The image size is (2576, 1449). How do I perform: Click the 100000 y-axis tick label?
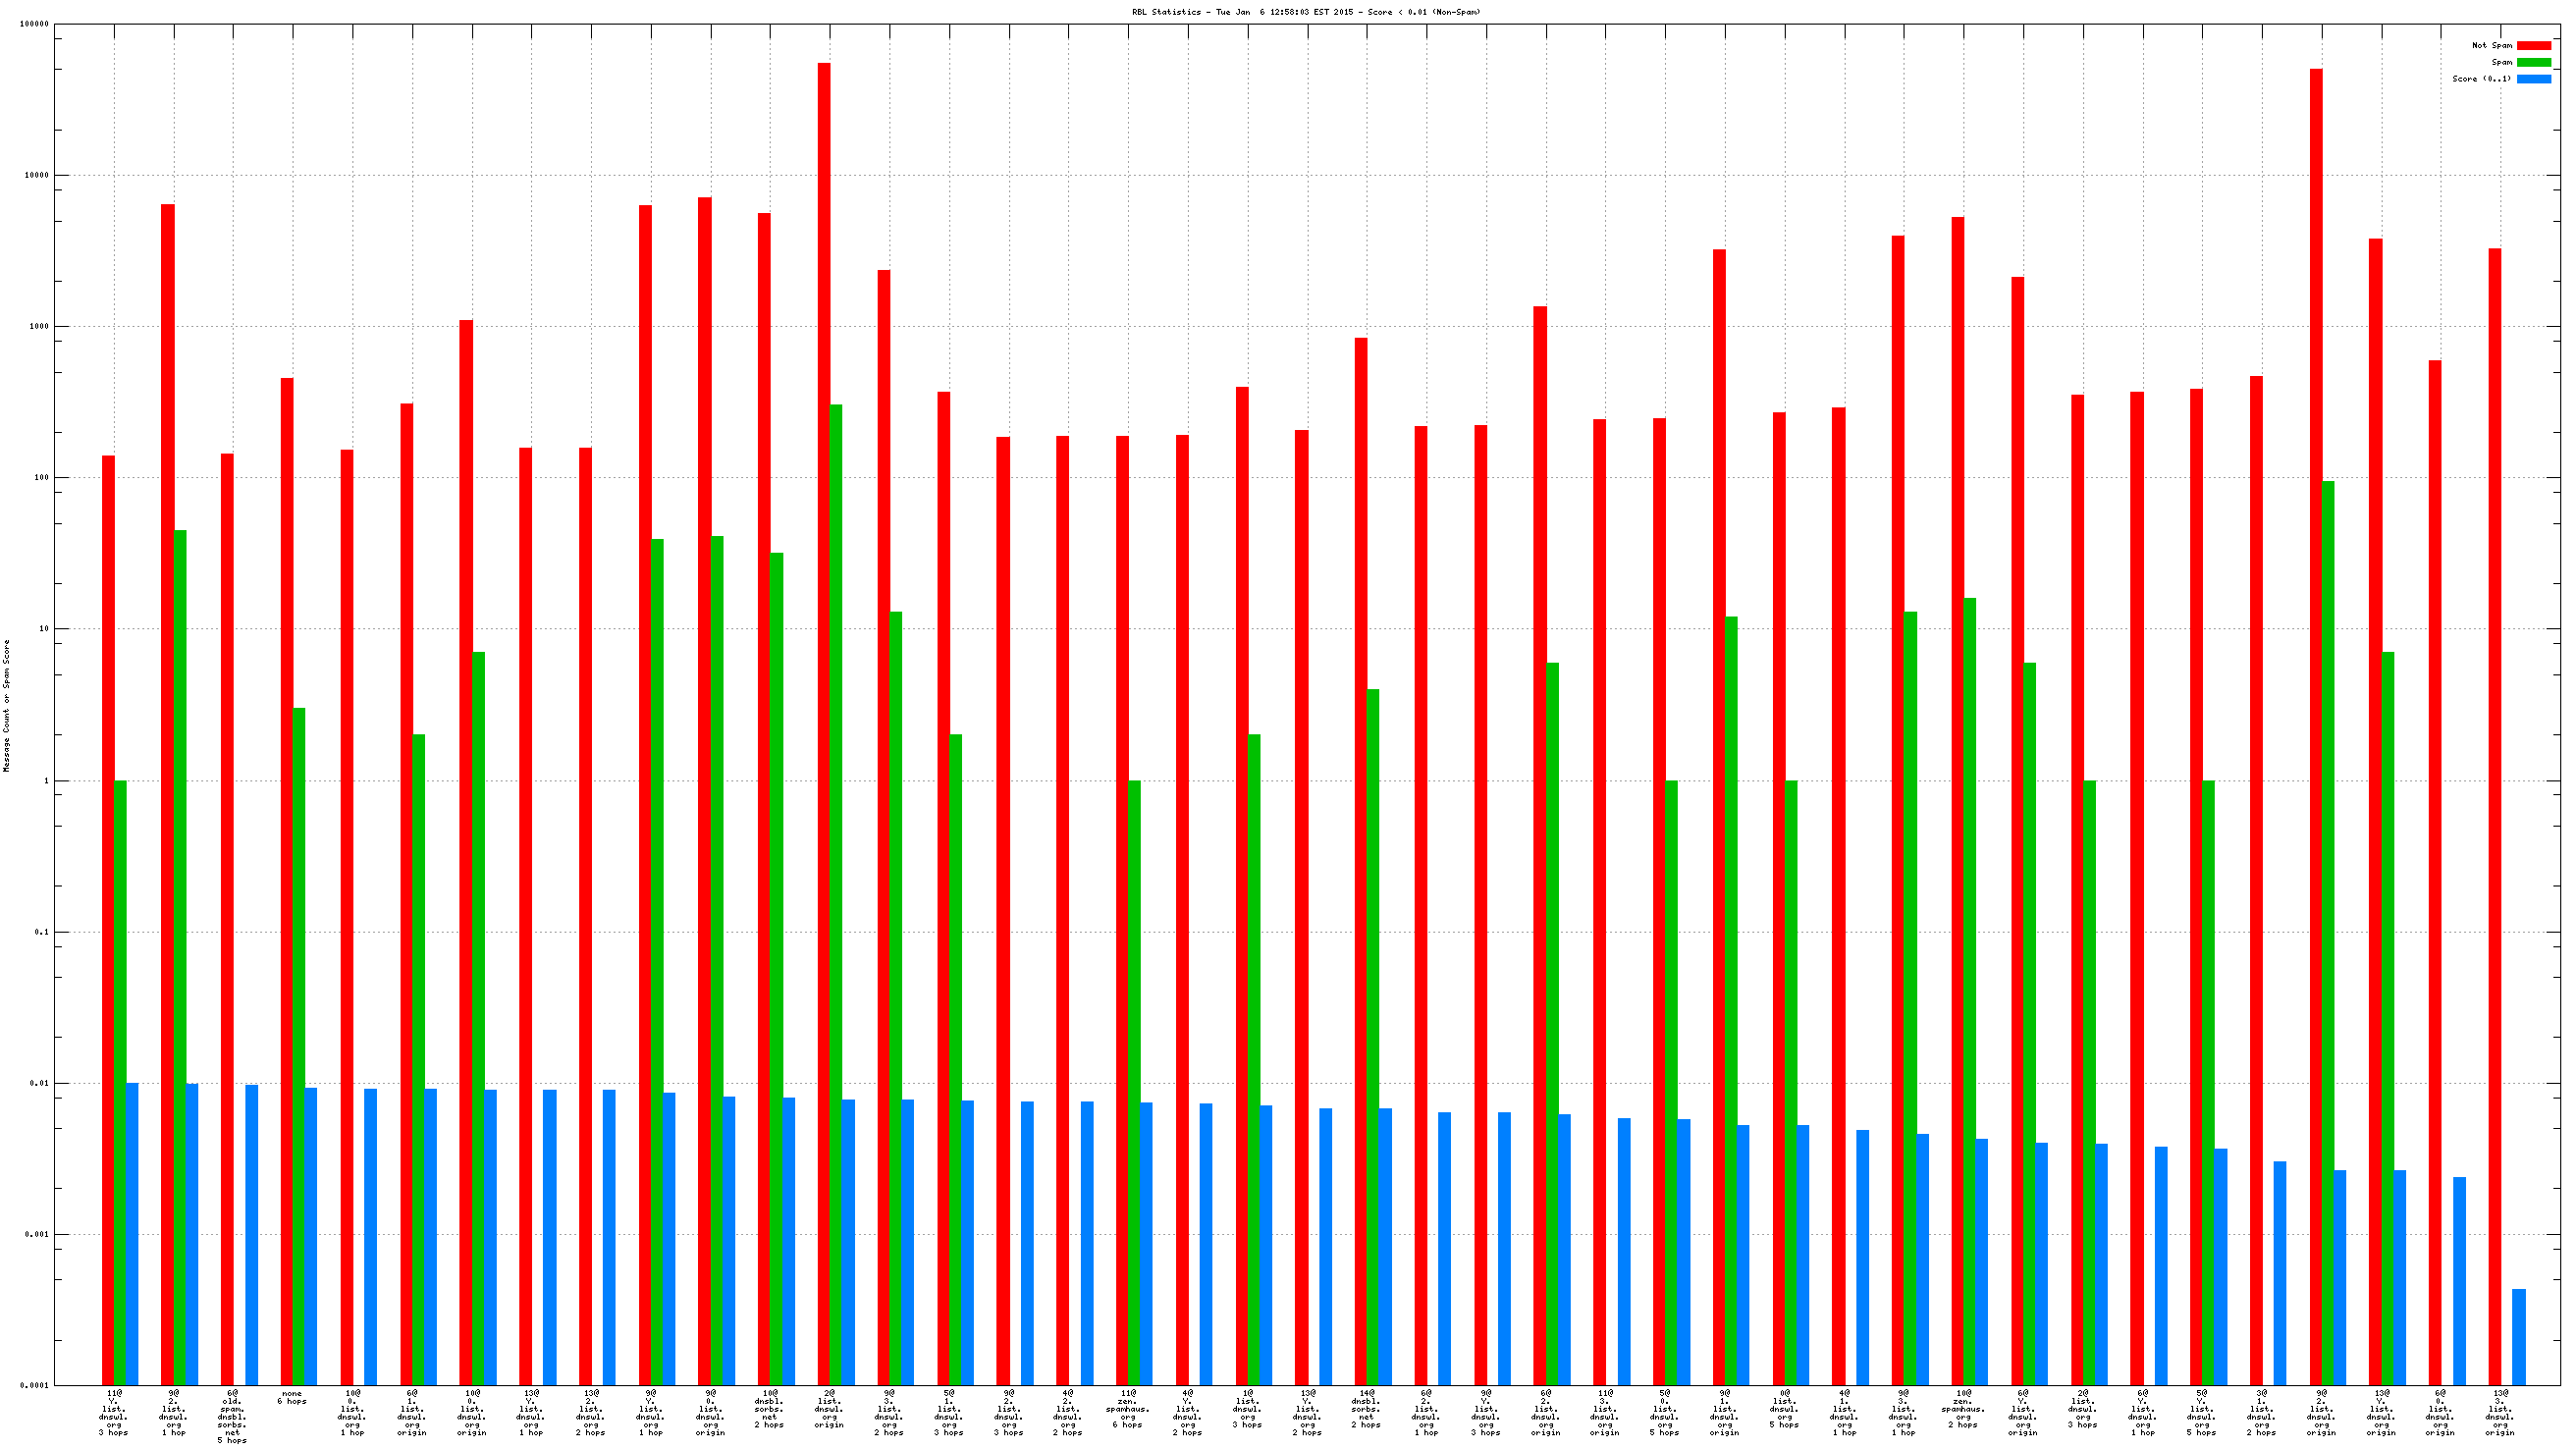pos(34,24)
